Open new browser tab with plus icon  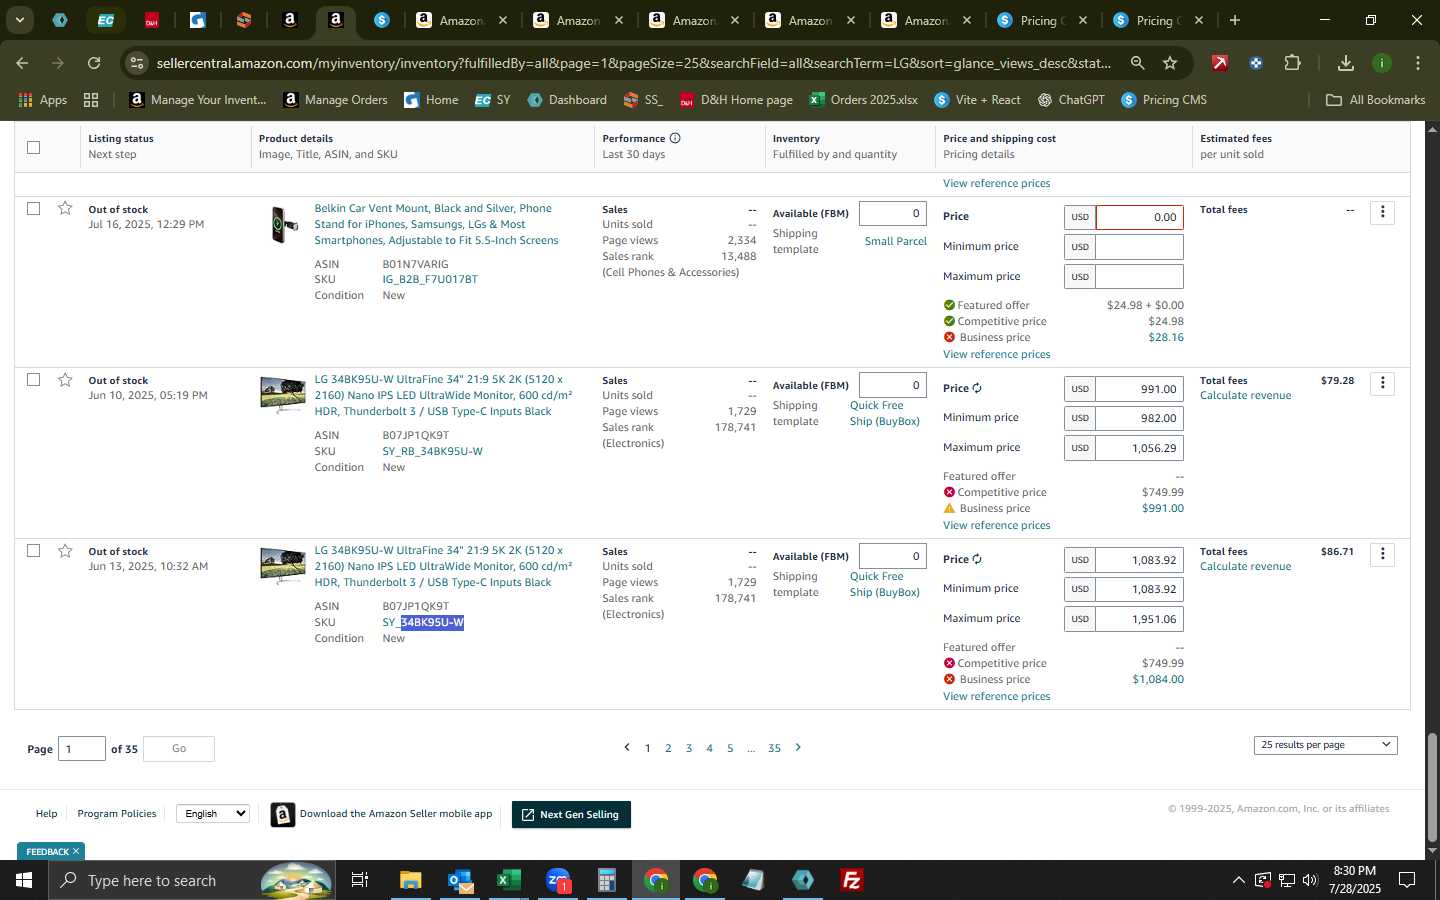[x=1235, y=20]
